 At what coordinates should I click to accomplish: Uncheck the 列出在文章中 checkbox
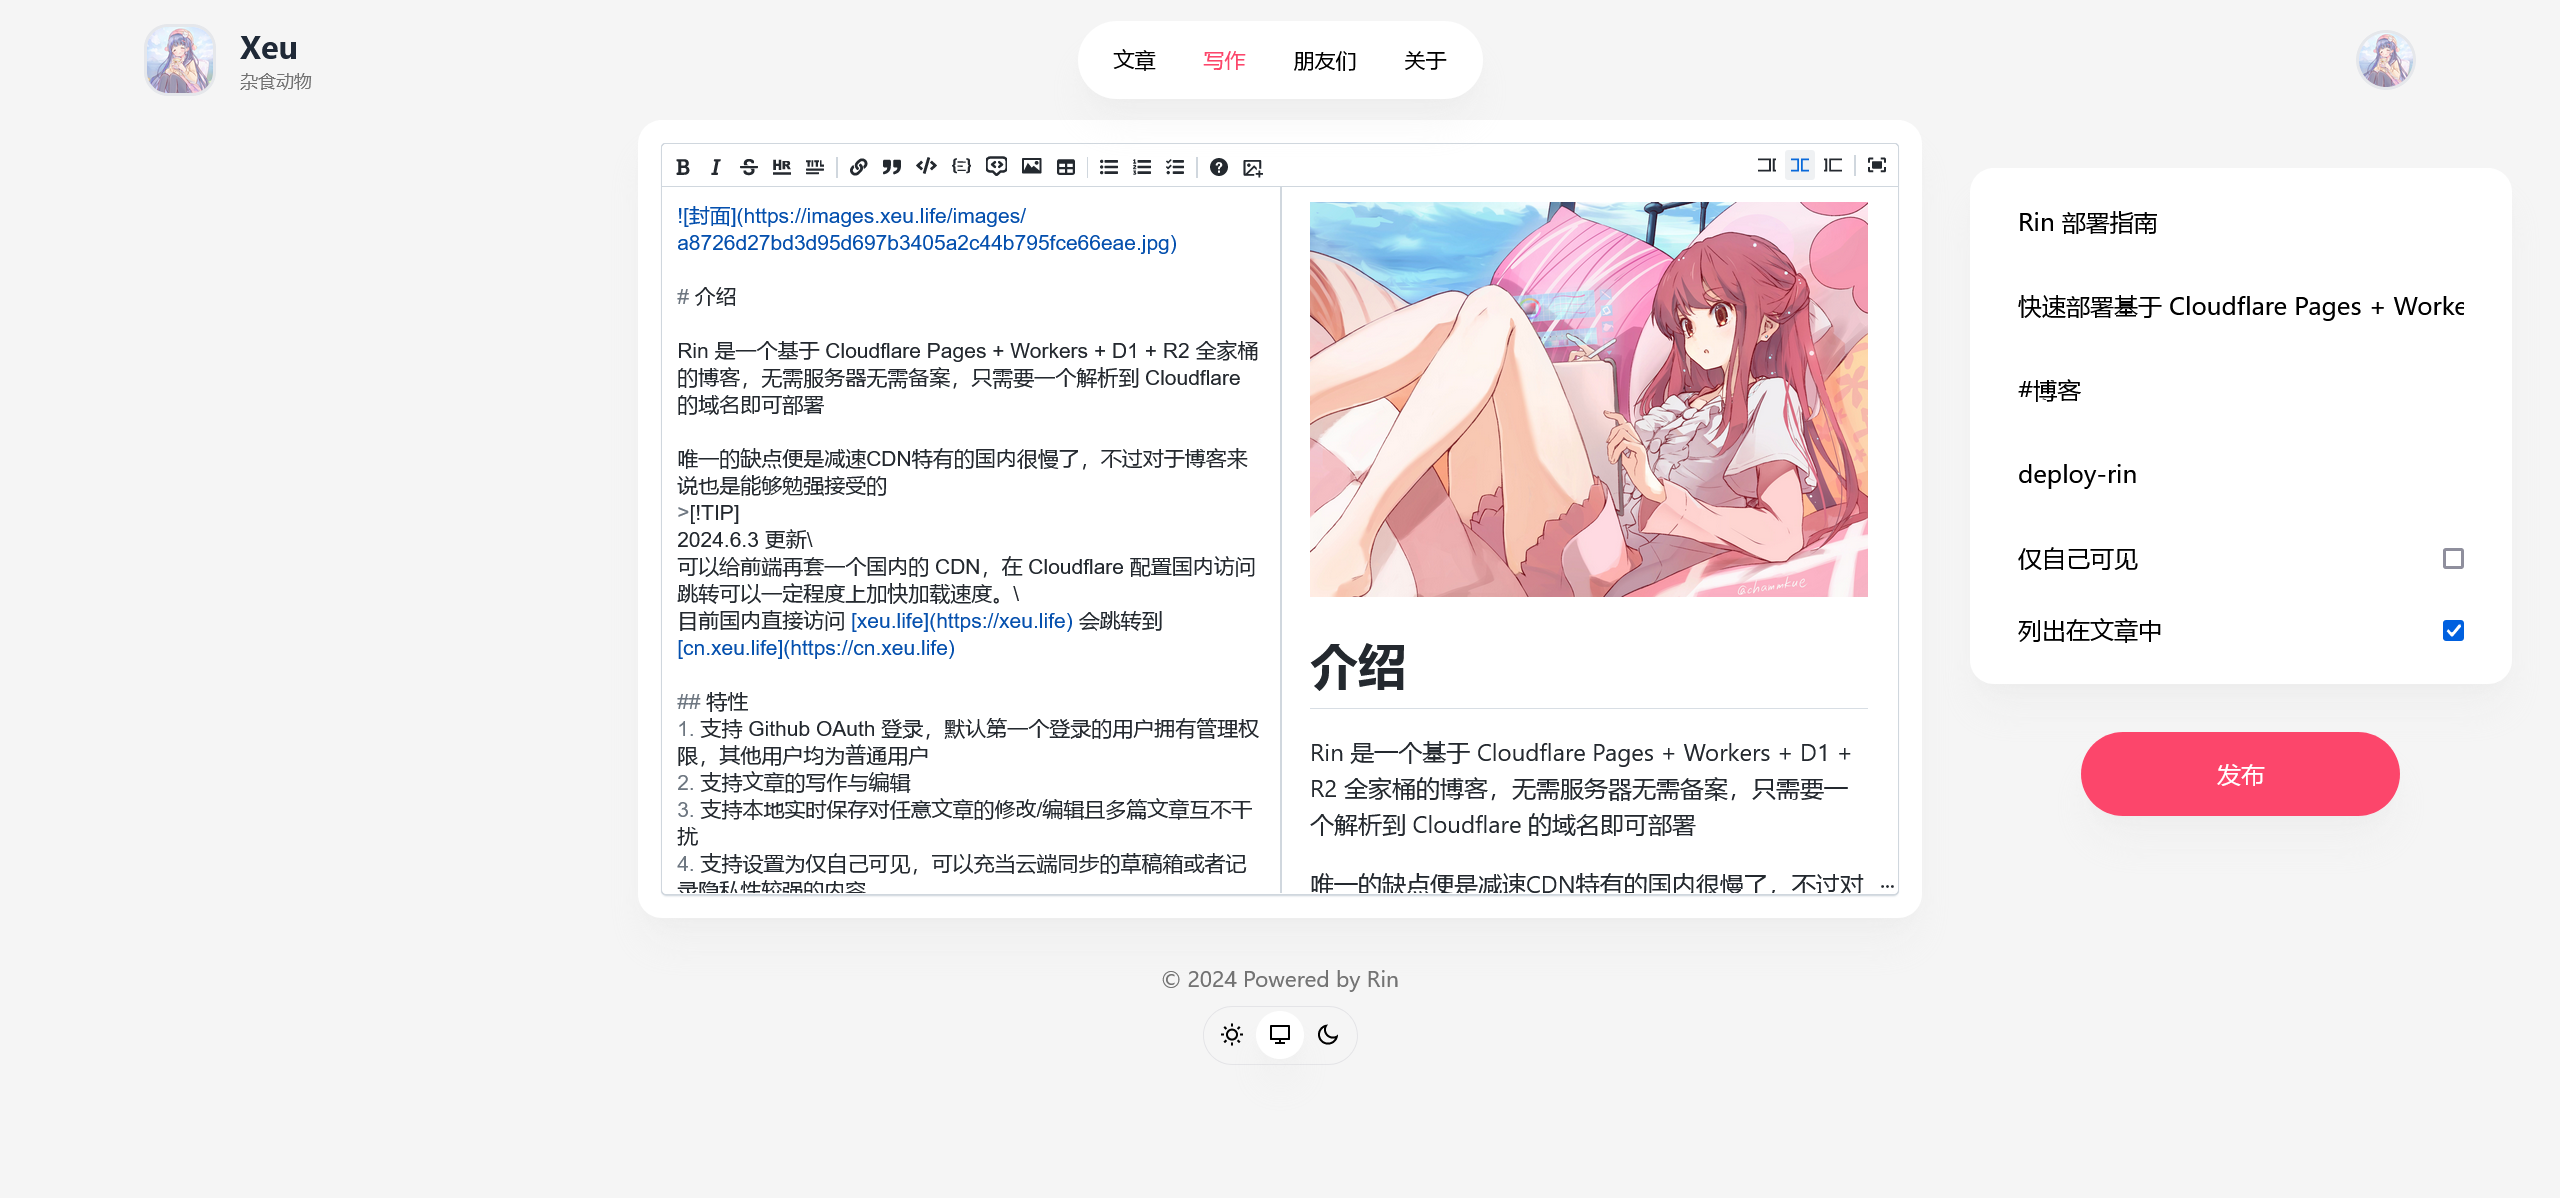(2453, 631)
